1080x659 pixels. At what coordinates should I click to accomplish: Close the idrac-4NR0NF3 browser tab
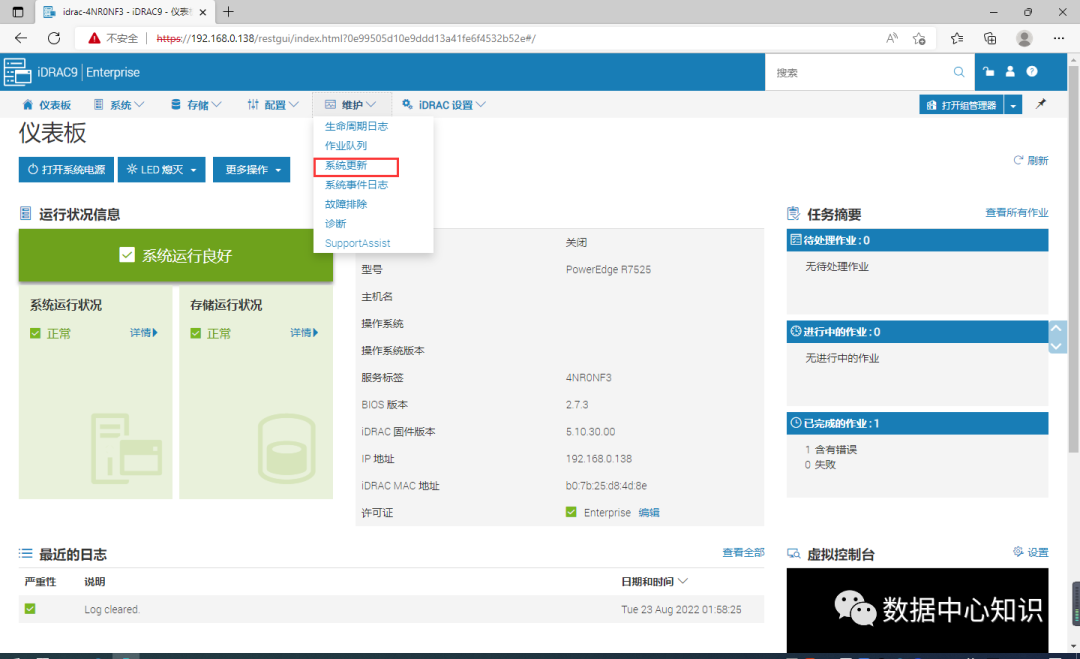(x=202, y=12)
